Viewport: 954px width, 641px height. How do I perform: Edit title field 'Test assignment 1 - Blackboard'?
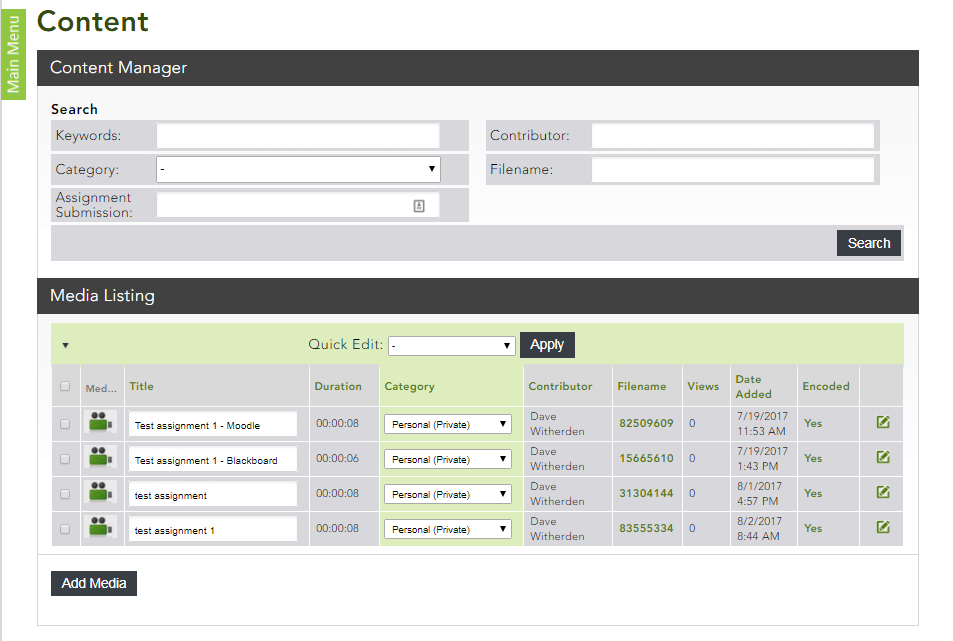[212, 459]
